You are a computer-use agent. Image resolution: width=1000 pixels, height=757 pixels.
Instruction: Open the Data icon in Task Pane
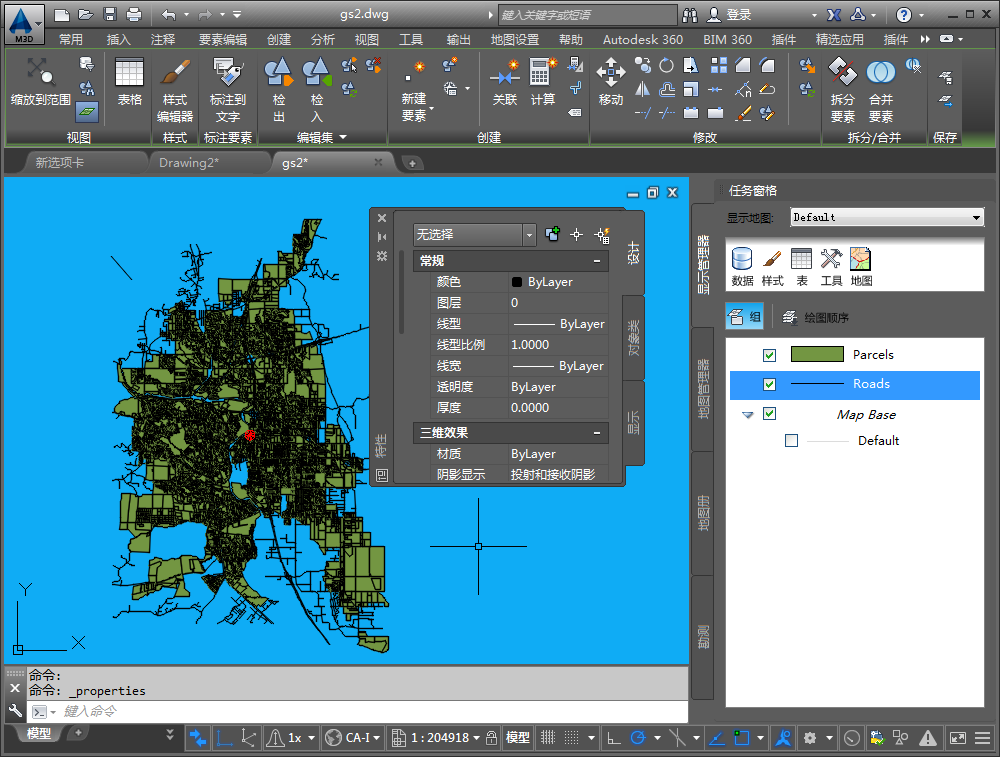742,260
